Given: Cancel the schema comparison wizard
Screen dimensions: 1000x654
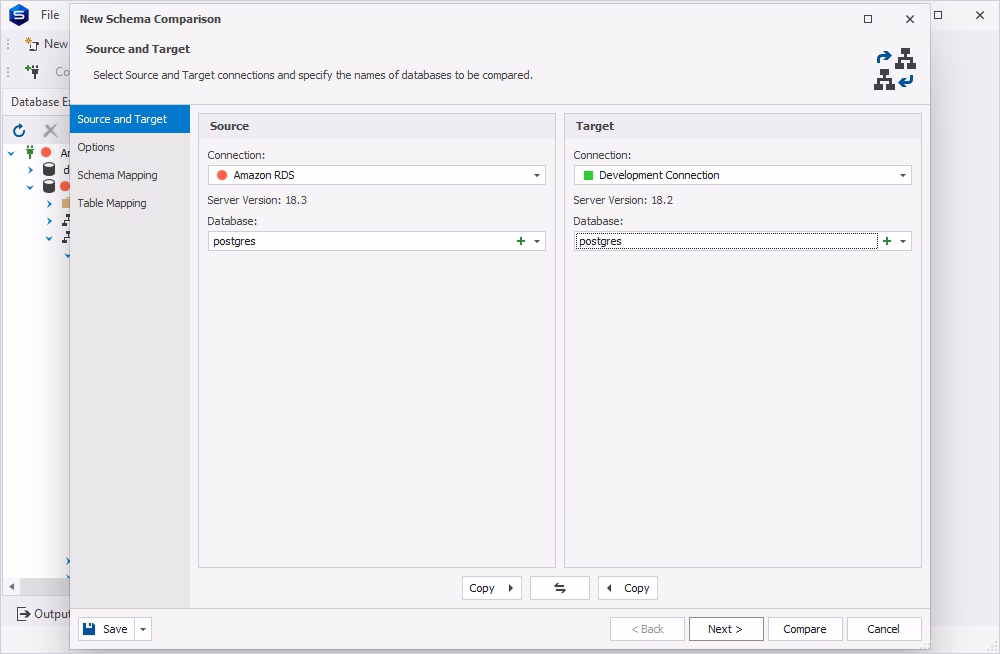Looking at the screenshot, I should tap(884, 629).
